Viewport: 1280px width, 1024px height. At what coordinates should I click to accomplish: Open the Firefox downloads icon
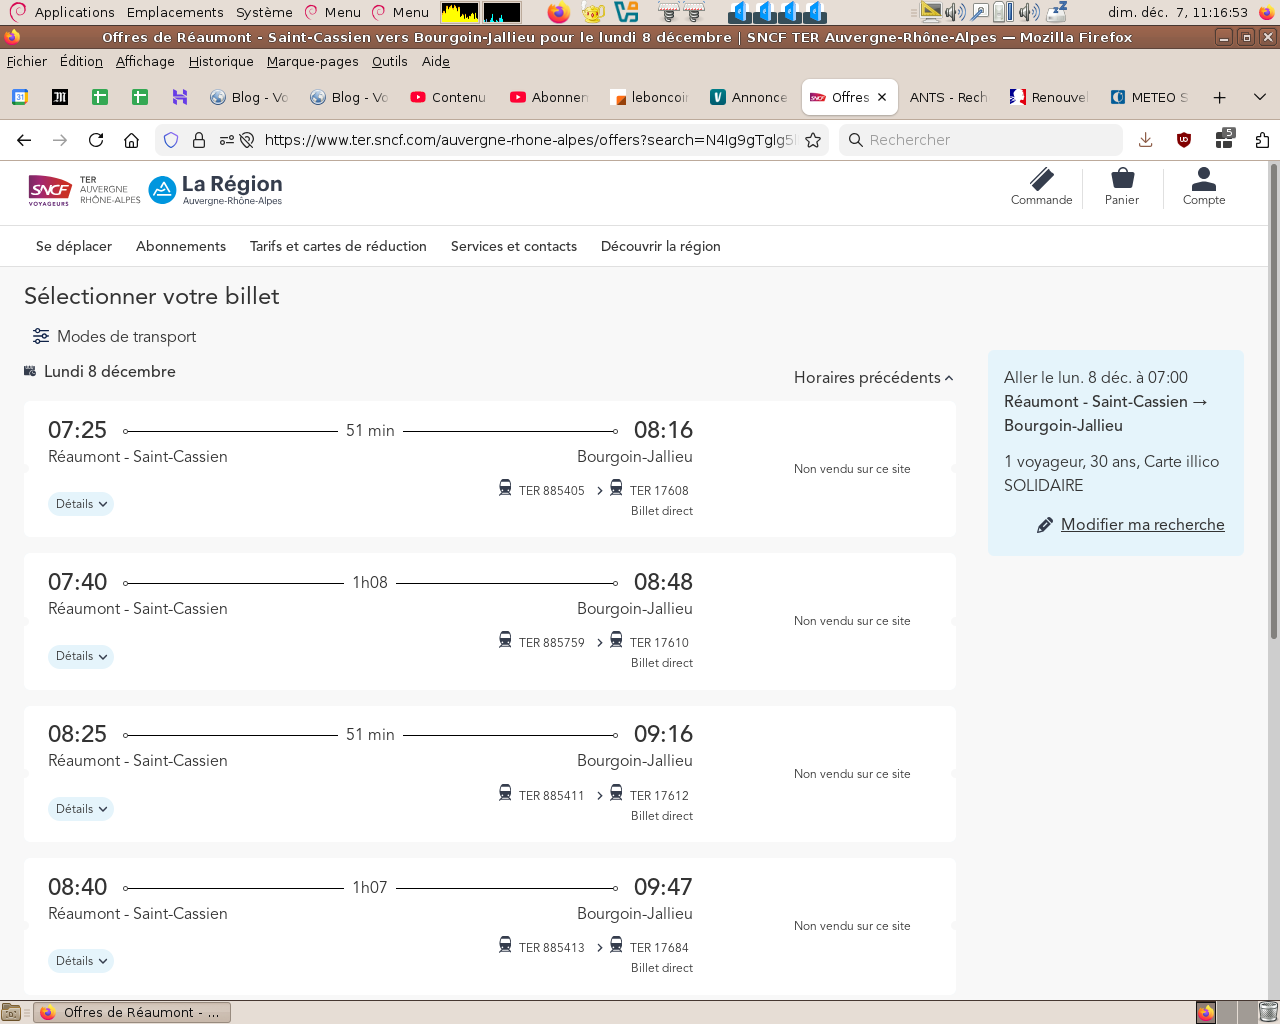click(x=1146, y=140)
